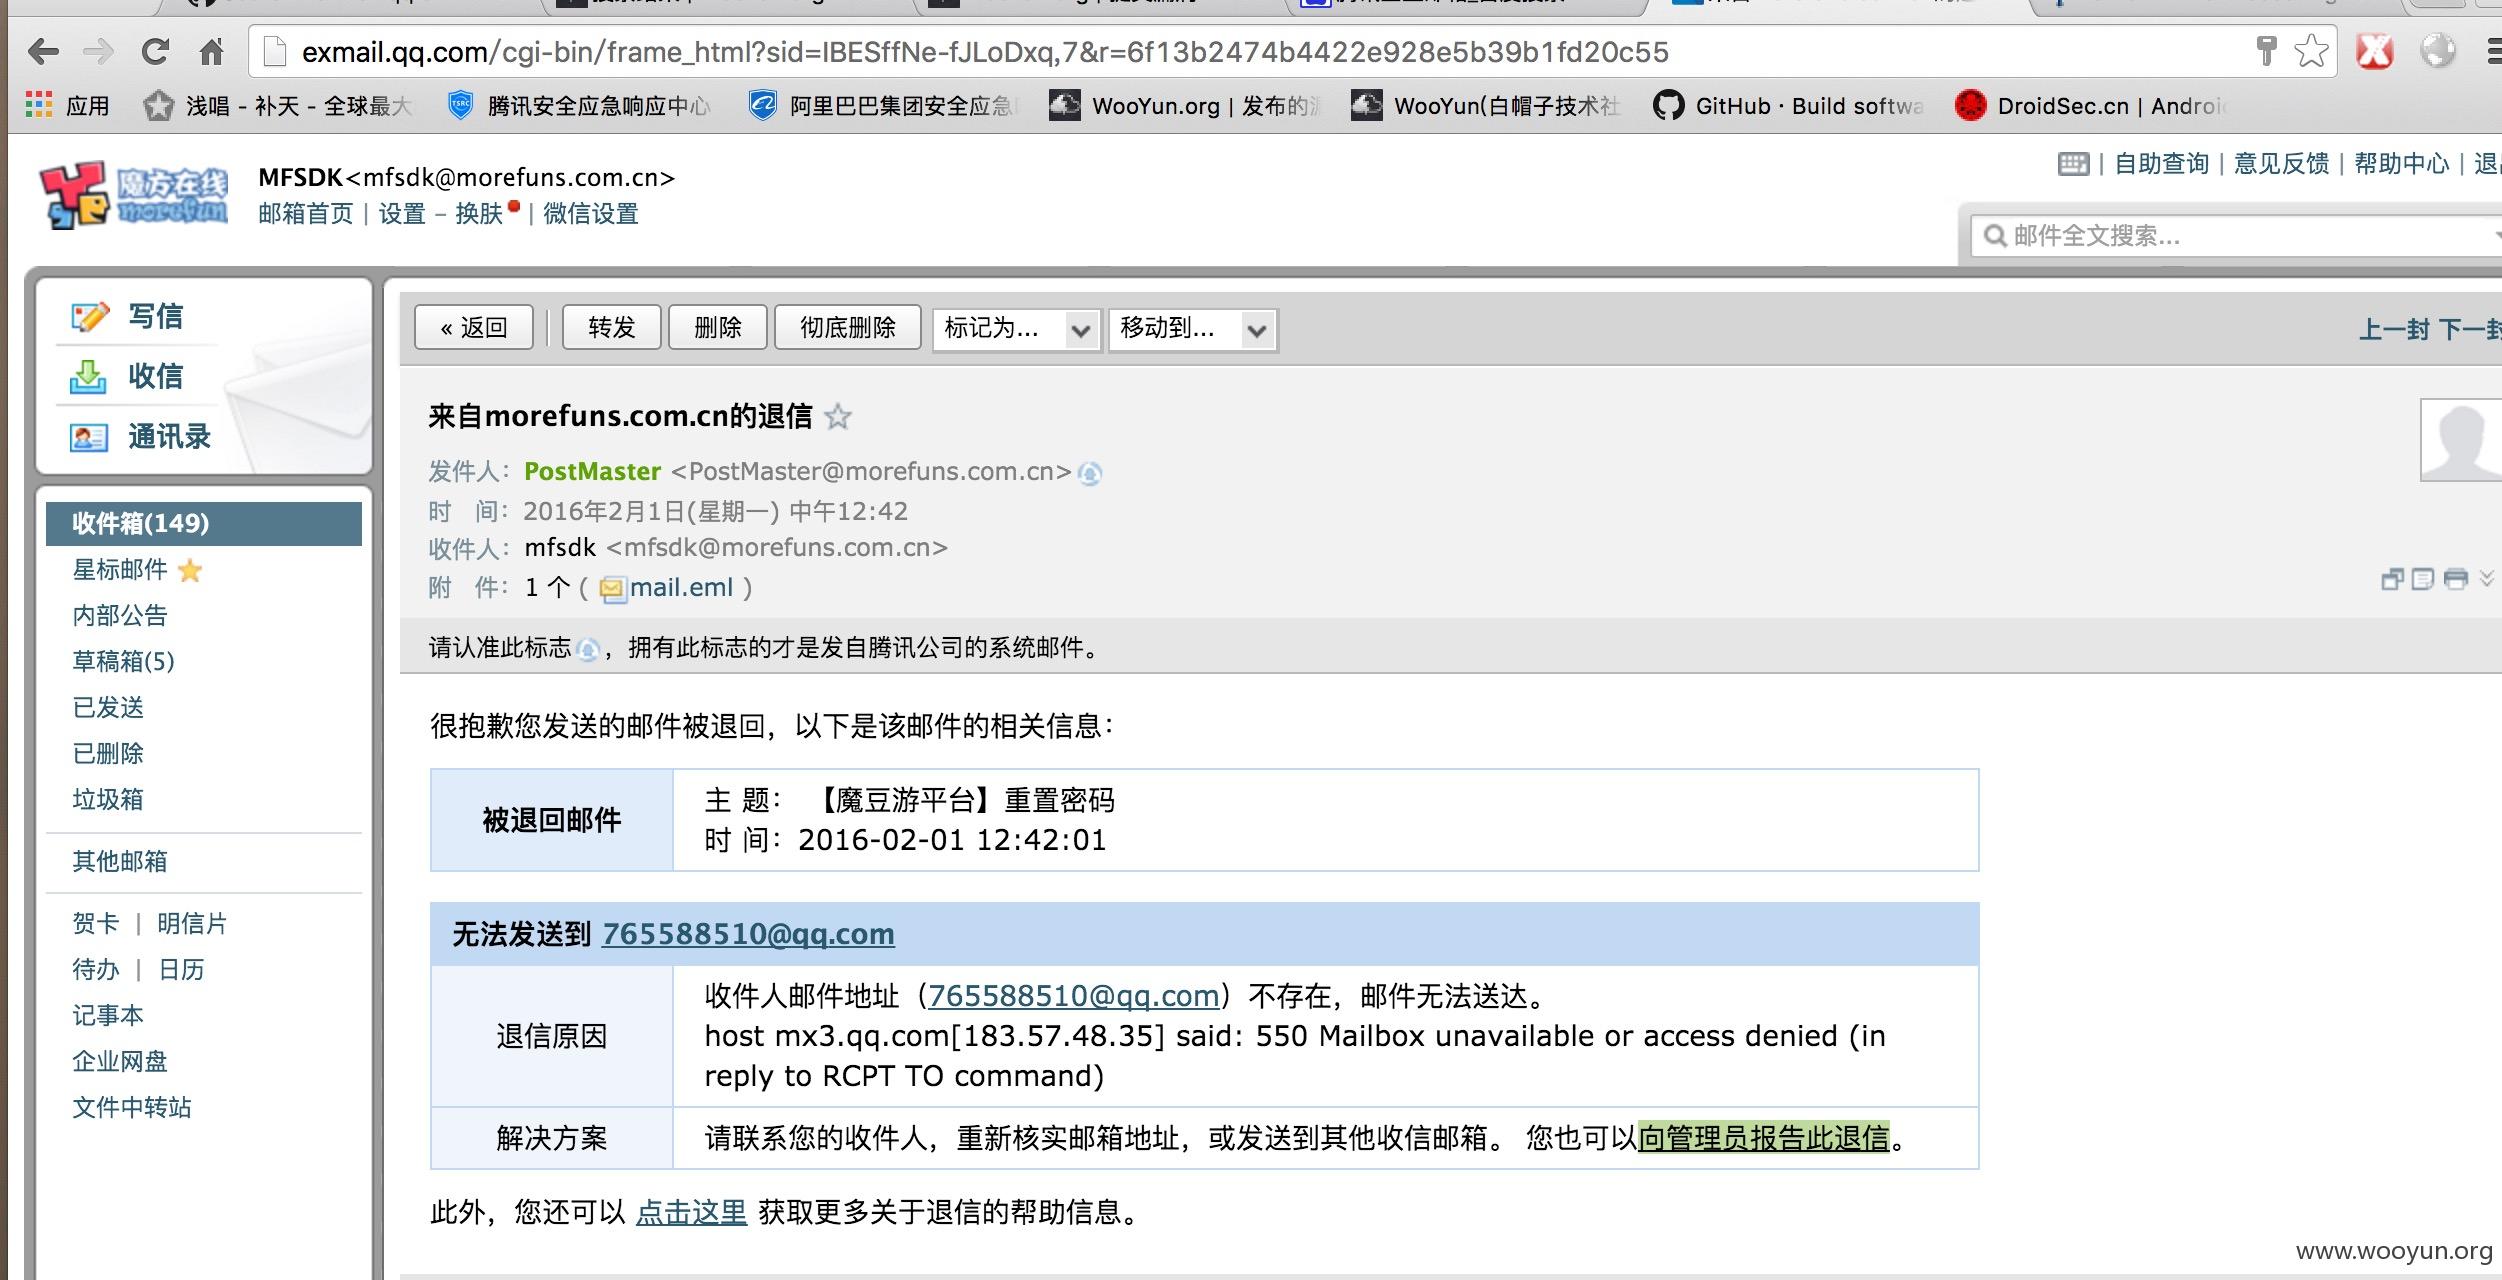Expand more options double chevron

click(2486, 578)
